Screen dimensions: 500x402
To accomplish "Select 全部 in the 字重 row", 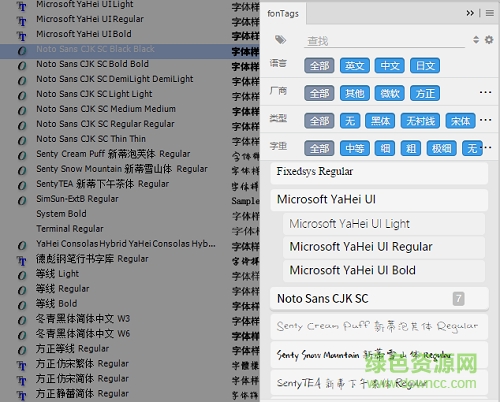I will click(x=319, y=148).
